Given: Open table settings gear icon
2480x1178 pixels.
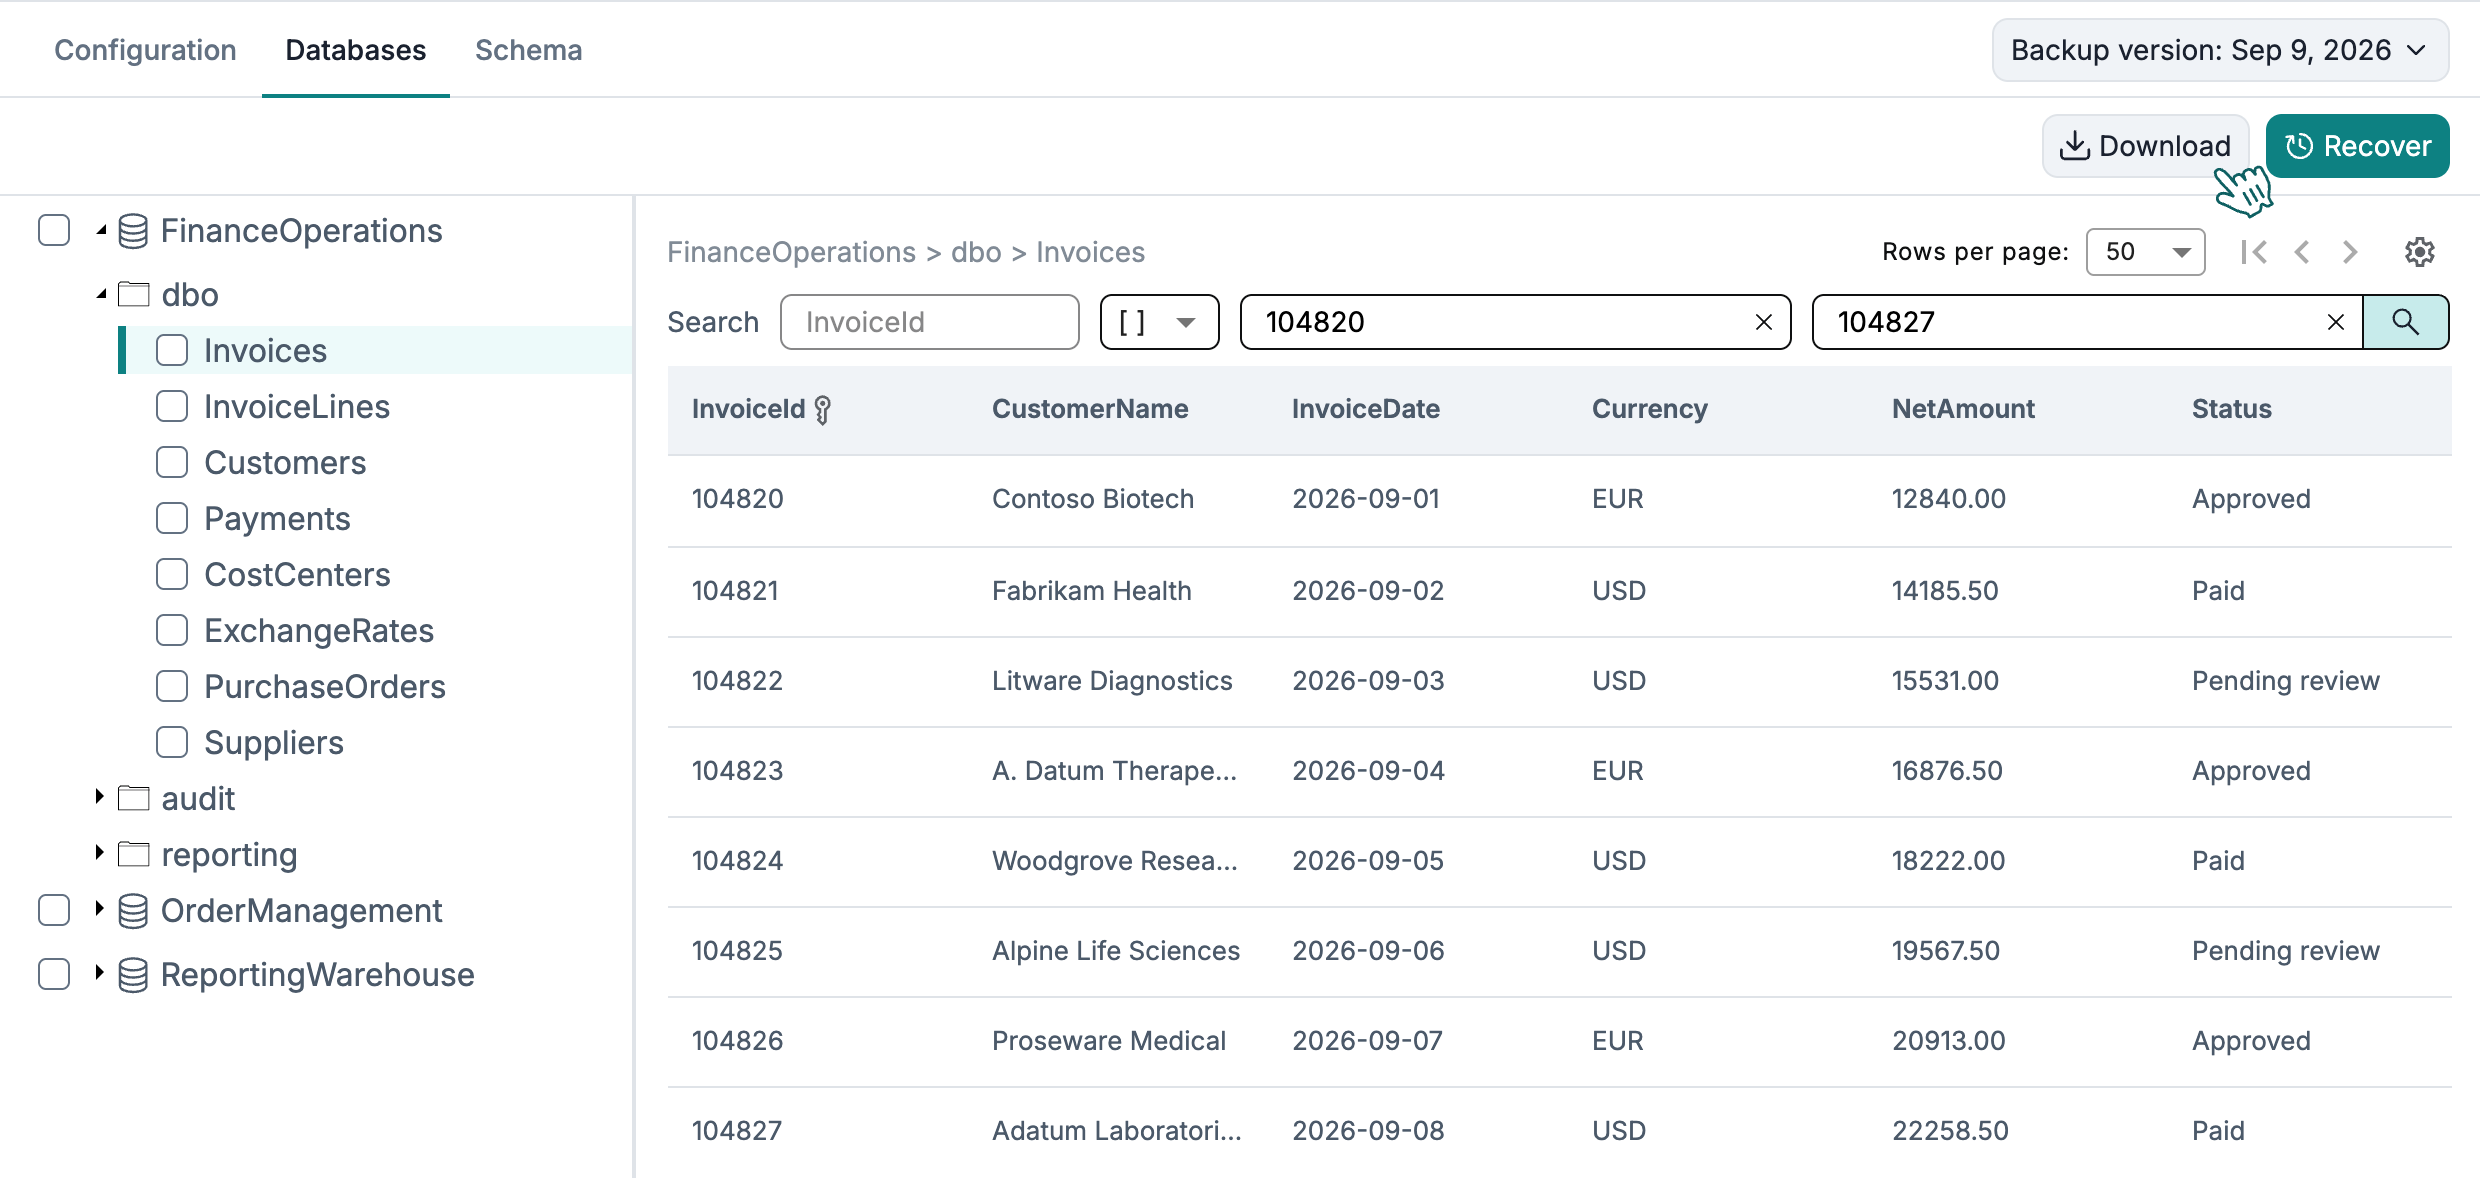Looking at the screenshot, I should click(2419, 252).
